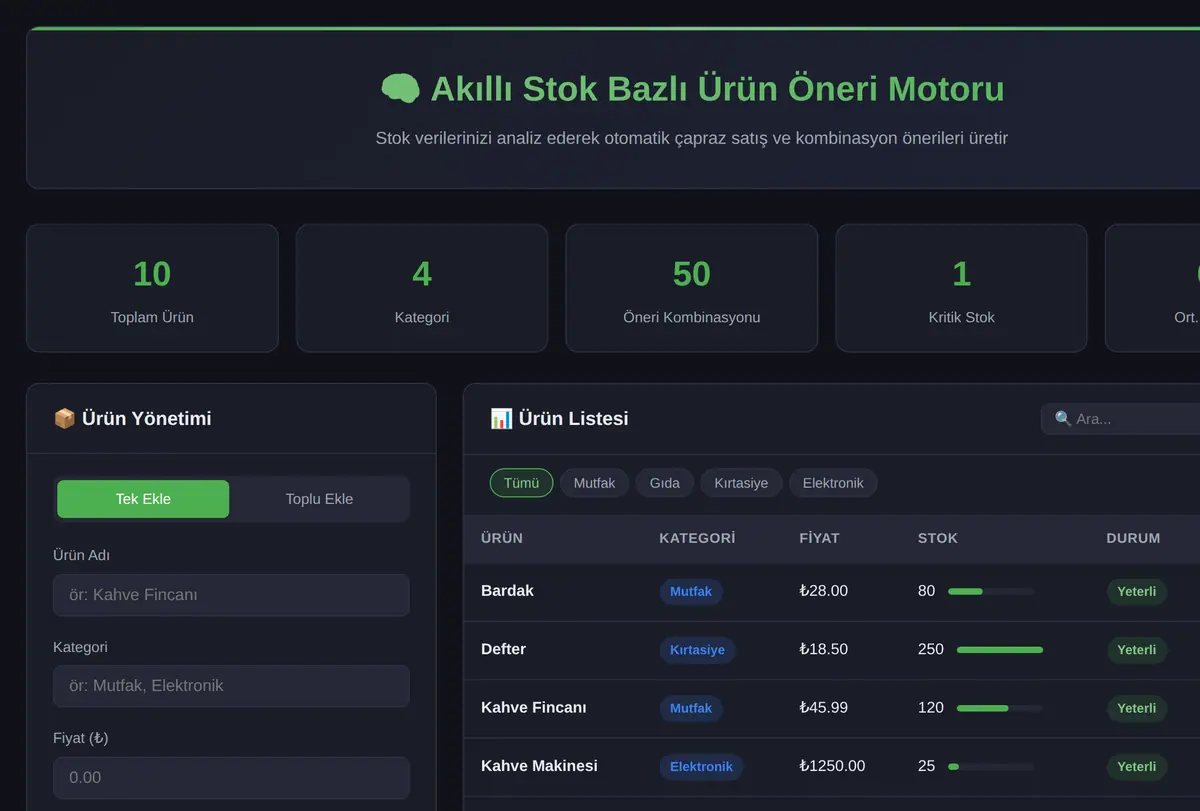Click Mutfak badge in Kahve Fincanı row
This screenshot has height=811, width=1200.
pyautogui.click(x=691, y=708)
